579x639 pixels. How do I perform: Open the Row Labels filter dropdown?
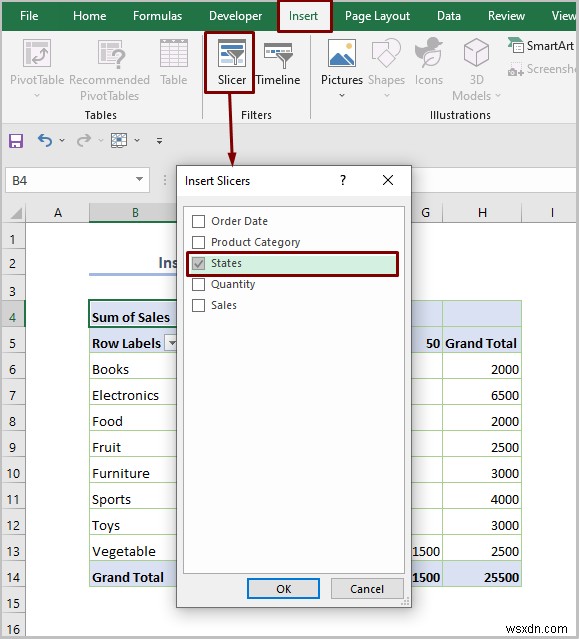point(171,343)
